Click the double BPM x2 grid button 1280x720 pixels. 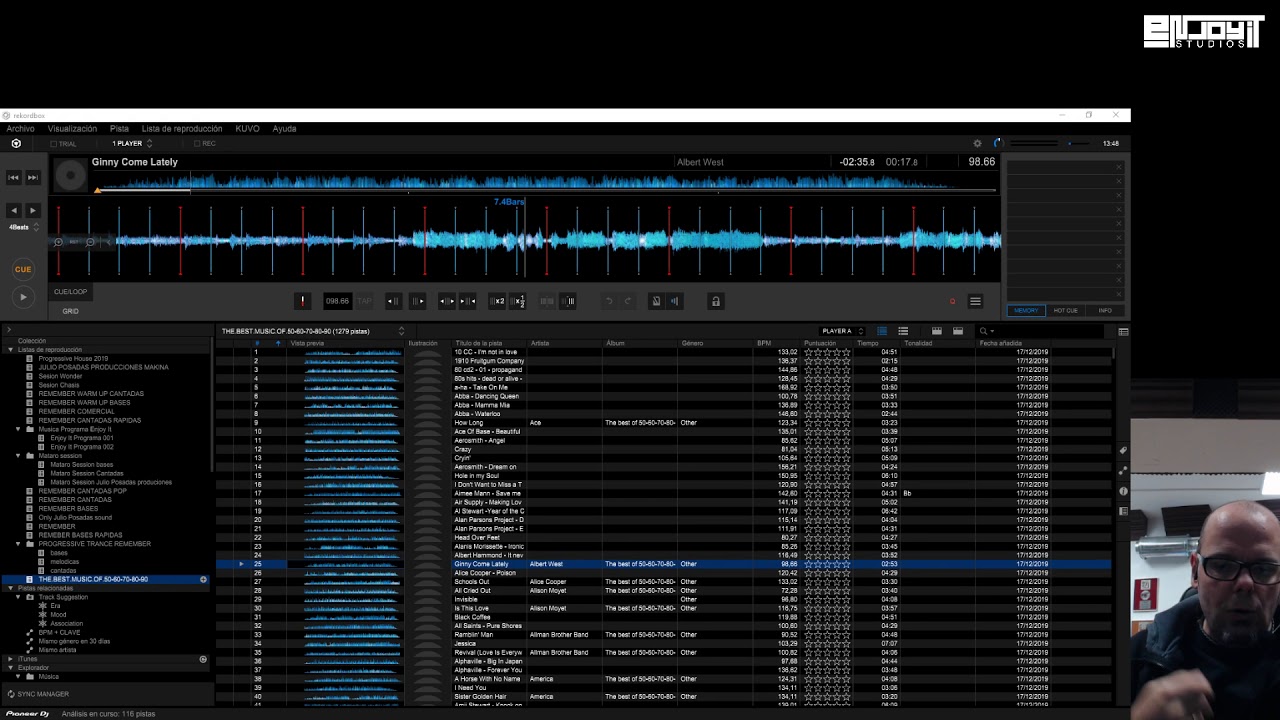(x=497, y=301)
